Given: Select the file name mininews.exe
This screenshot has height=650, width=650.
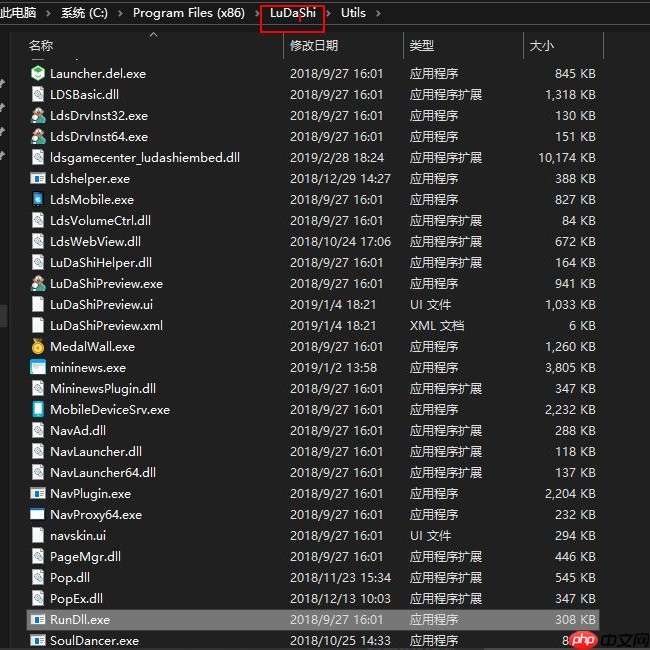Looking at the screenshot, I should coord(88,368).
